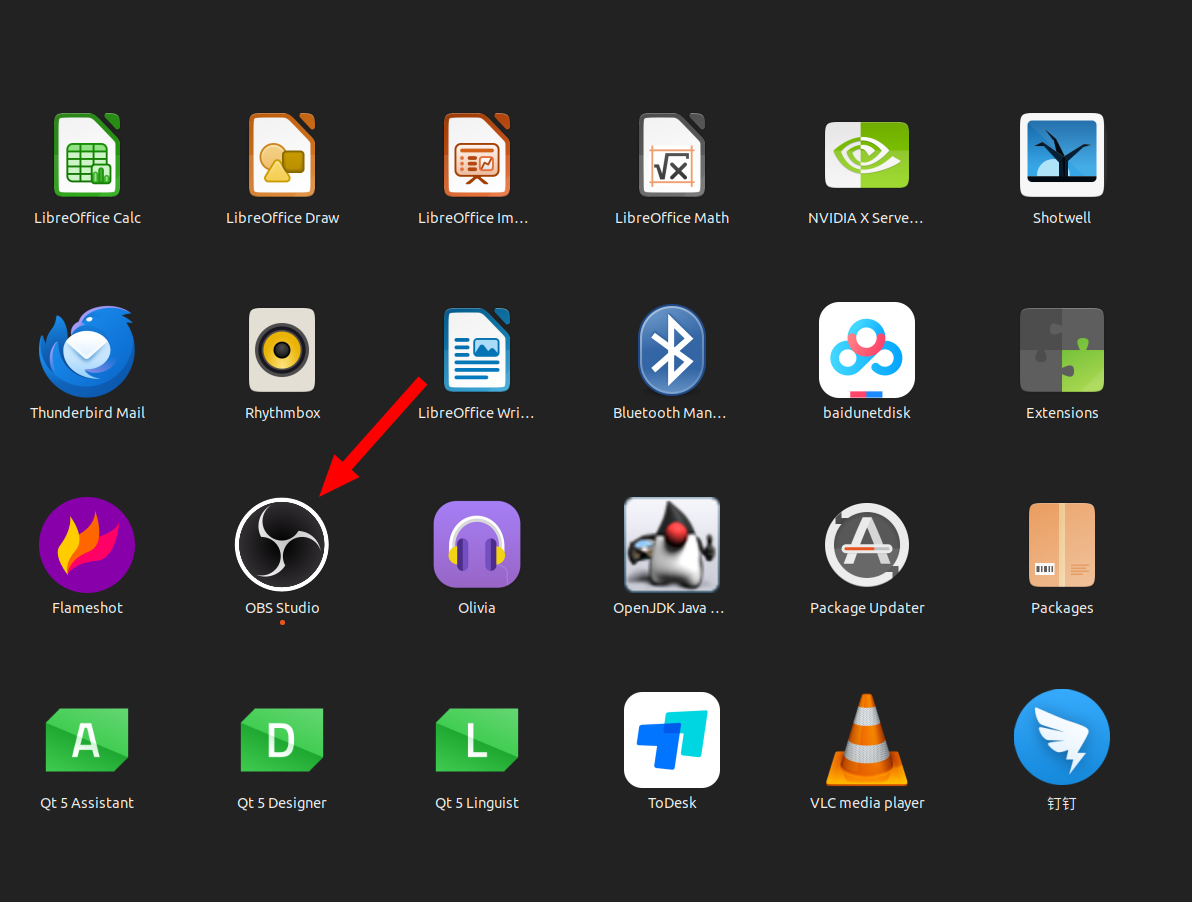Open LibreOffice Writer icon
Image resolution: width=1192 pixels, height=902 pixels.
click(477, 350)
